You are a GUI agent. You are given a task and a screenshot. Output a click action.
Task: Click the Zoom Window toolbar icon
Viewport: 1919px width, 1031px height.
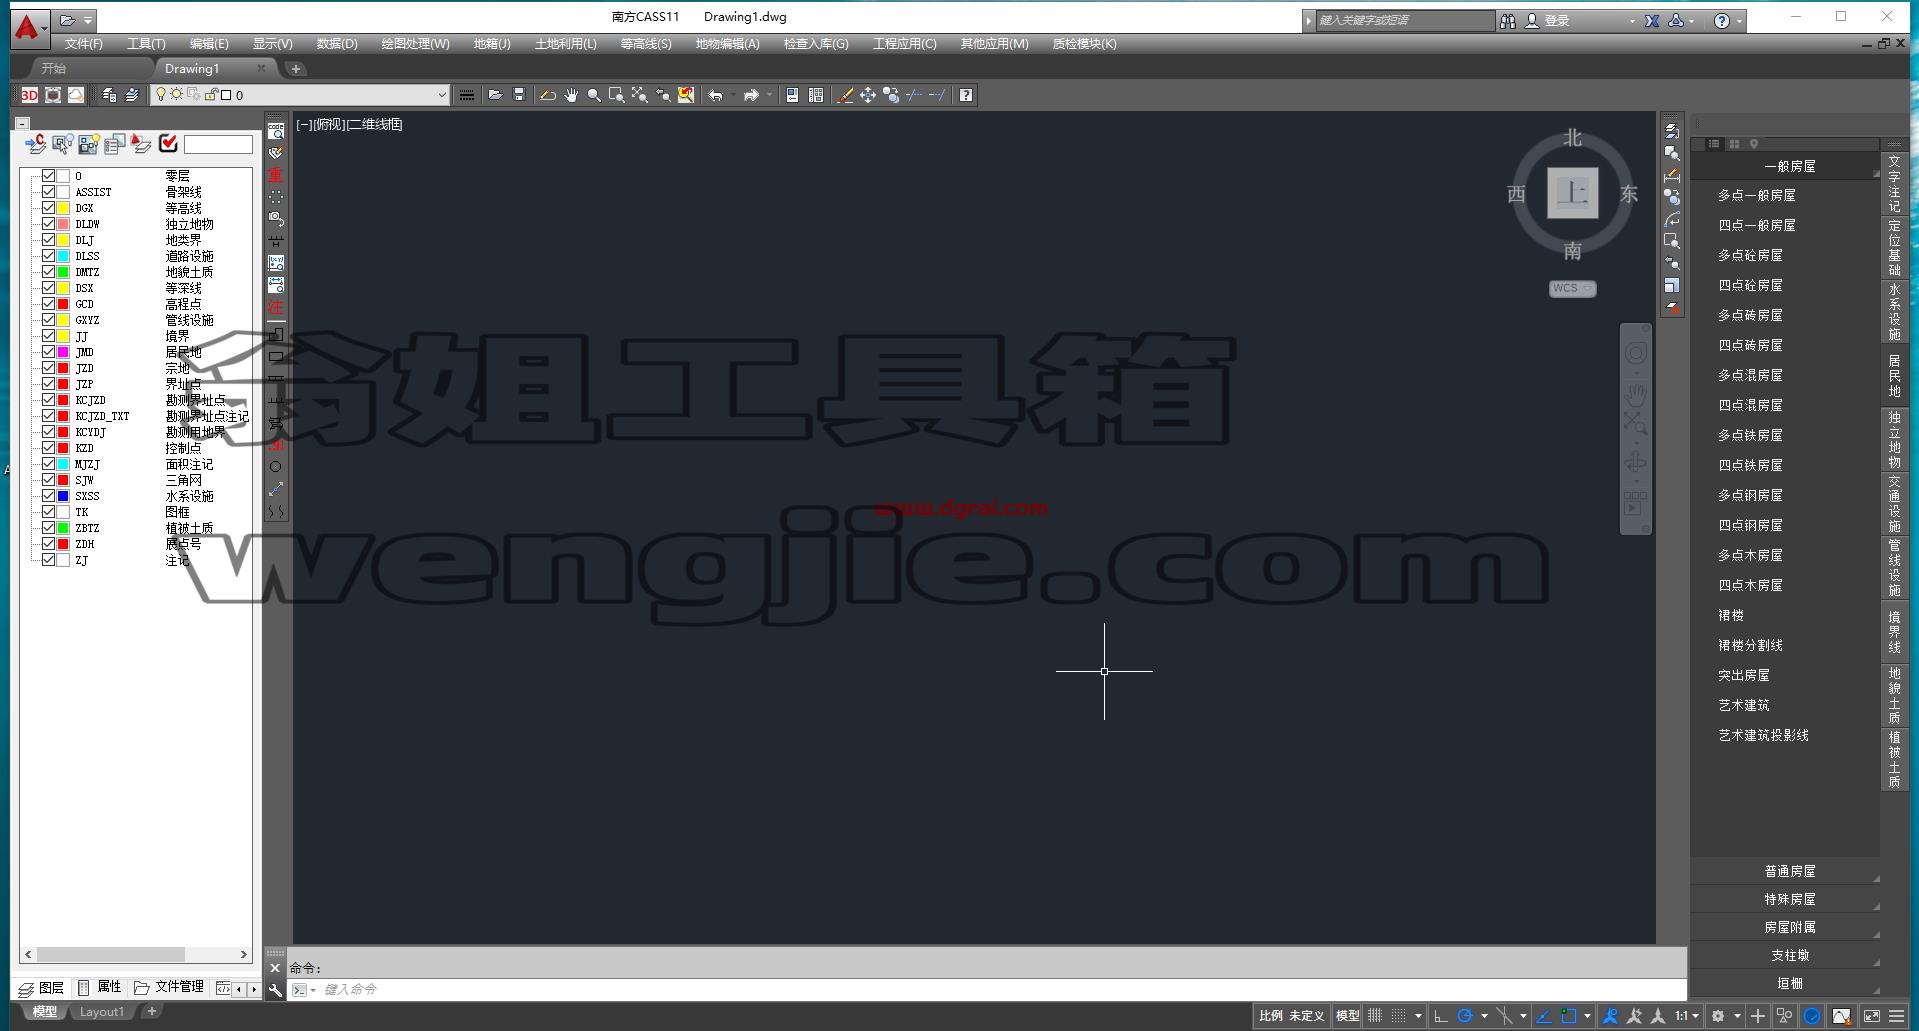617,95
